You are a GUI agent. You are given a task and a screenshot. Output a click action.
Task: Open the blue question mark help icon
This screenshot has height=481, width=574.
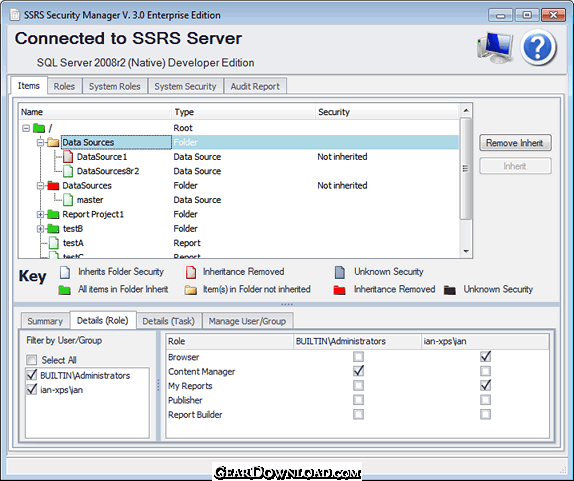[x=538, y=48]
